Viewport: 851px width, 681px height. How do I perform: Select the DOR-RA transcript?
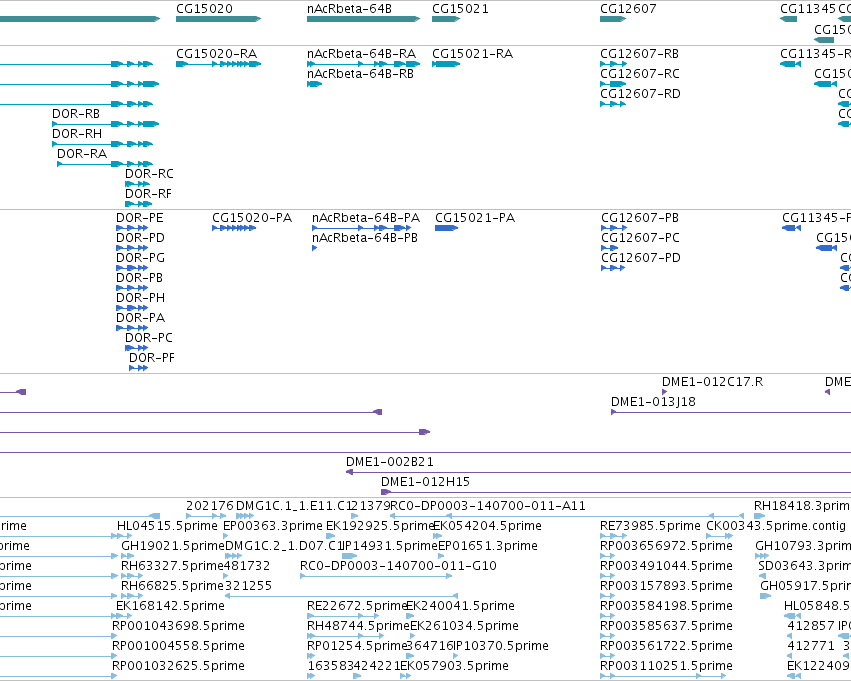pyautogui.click(x=105, y=164)
